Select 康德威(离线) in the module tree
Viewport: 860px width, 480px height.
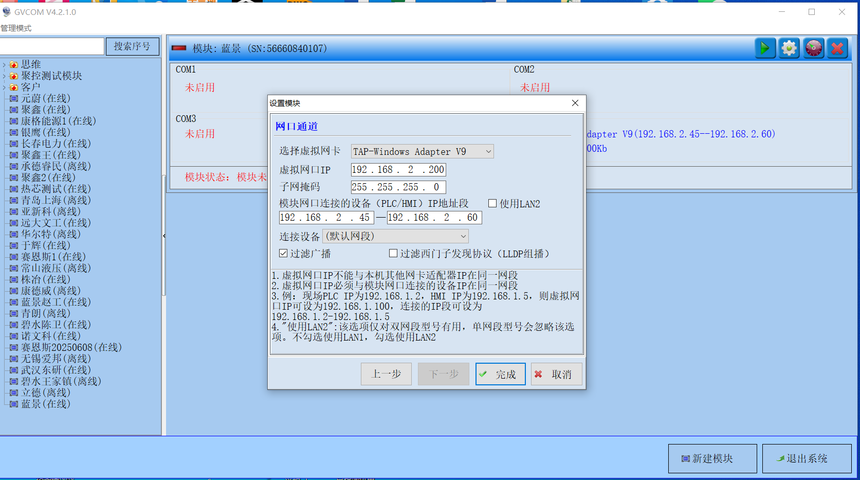tap(50, 291)
